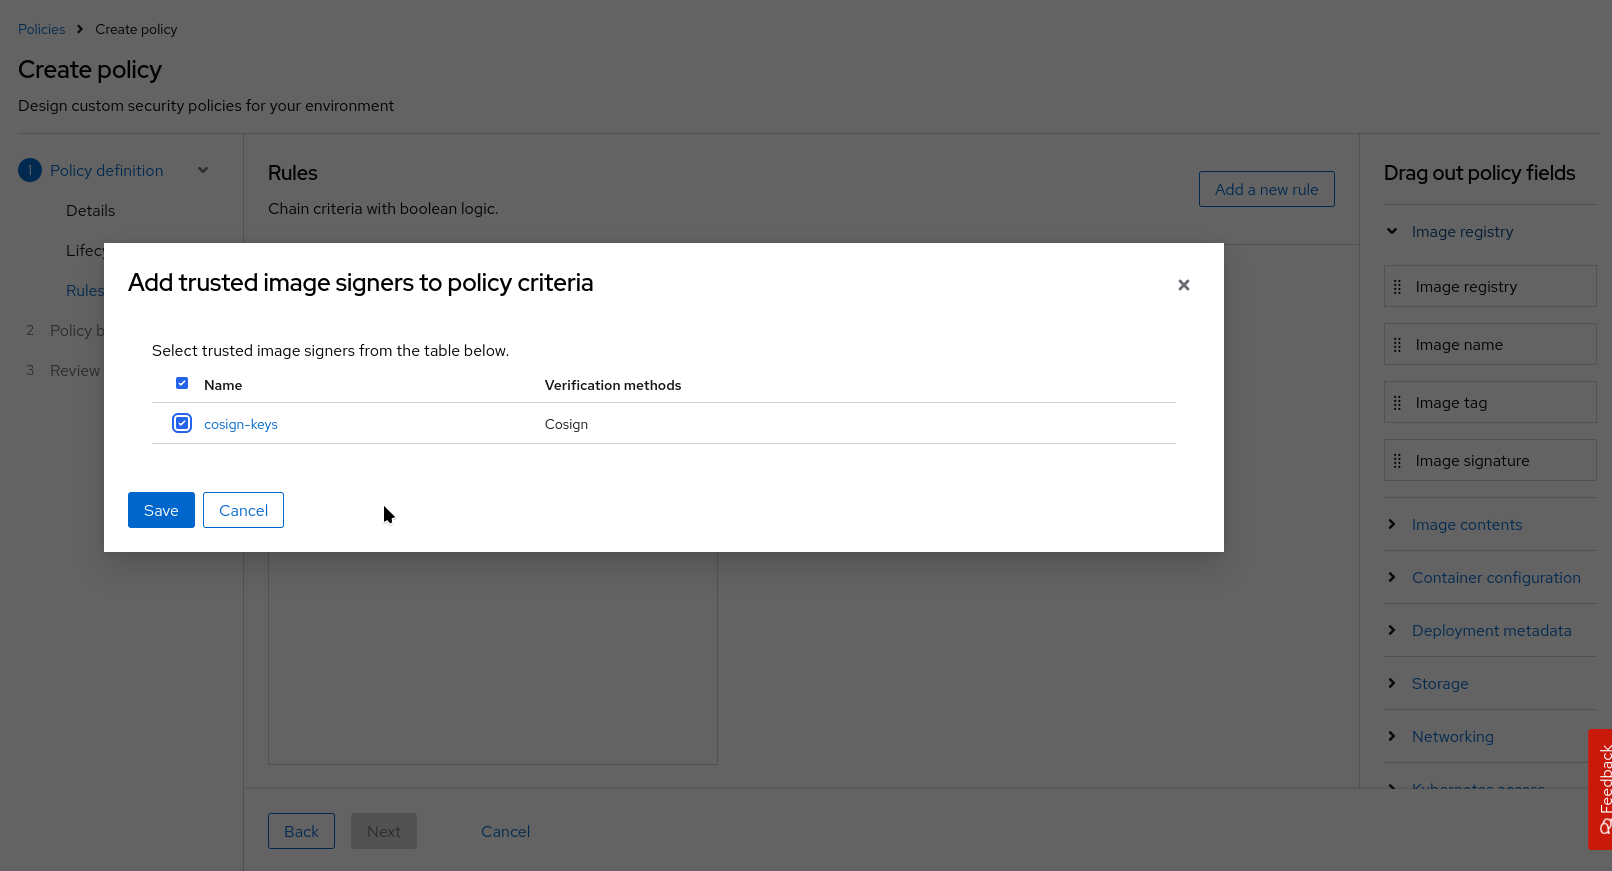Collapse the Policy definition step chevron
The height and width of the screenshot is (871, 1612).
[203, 171]
